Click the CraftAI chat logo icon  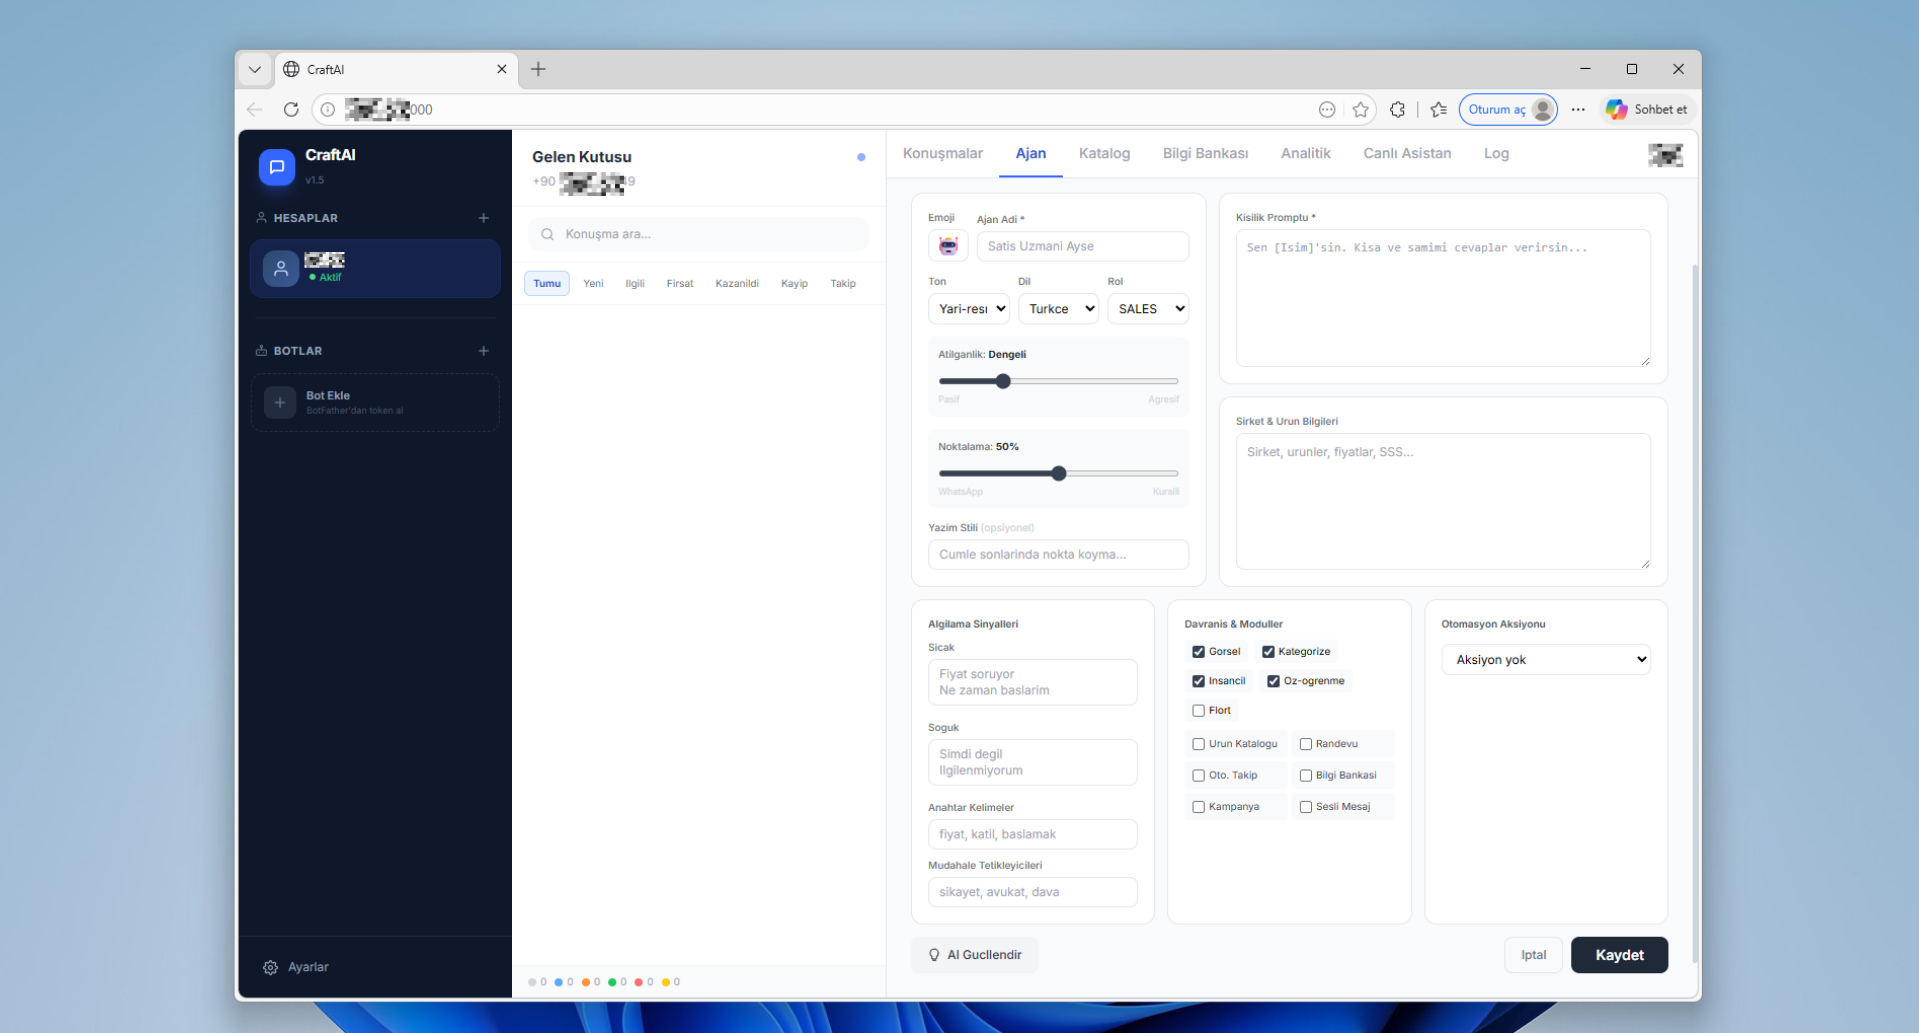277,167
